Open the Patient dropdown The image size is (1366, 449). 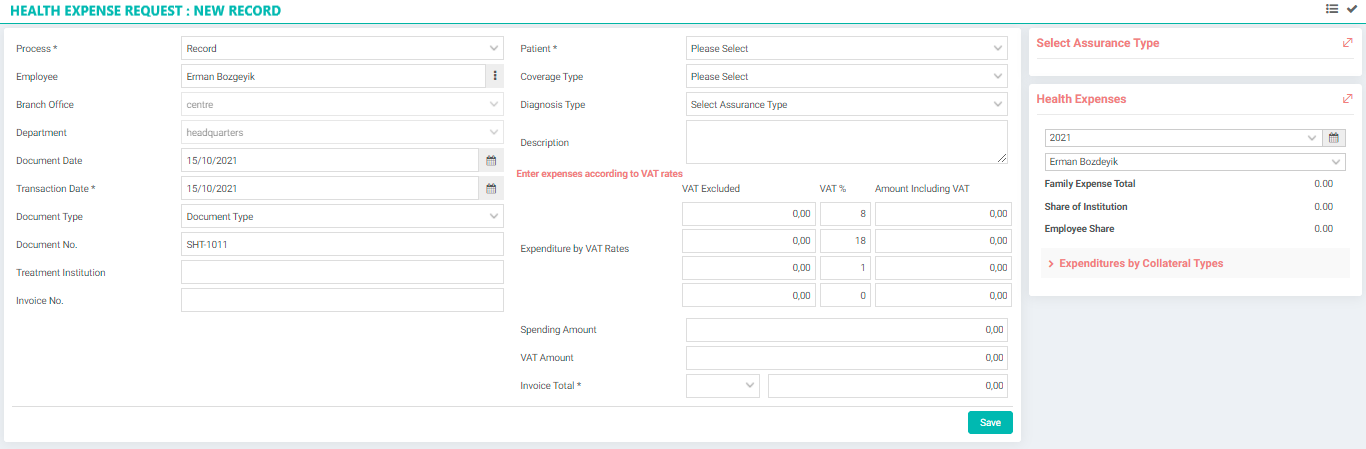pyautogui.click(x=846, y=48)
